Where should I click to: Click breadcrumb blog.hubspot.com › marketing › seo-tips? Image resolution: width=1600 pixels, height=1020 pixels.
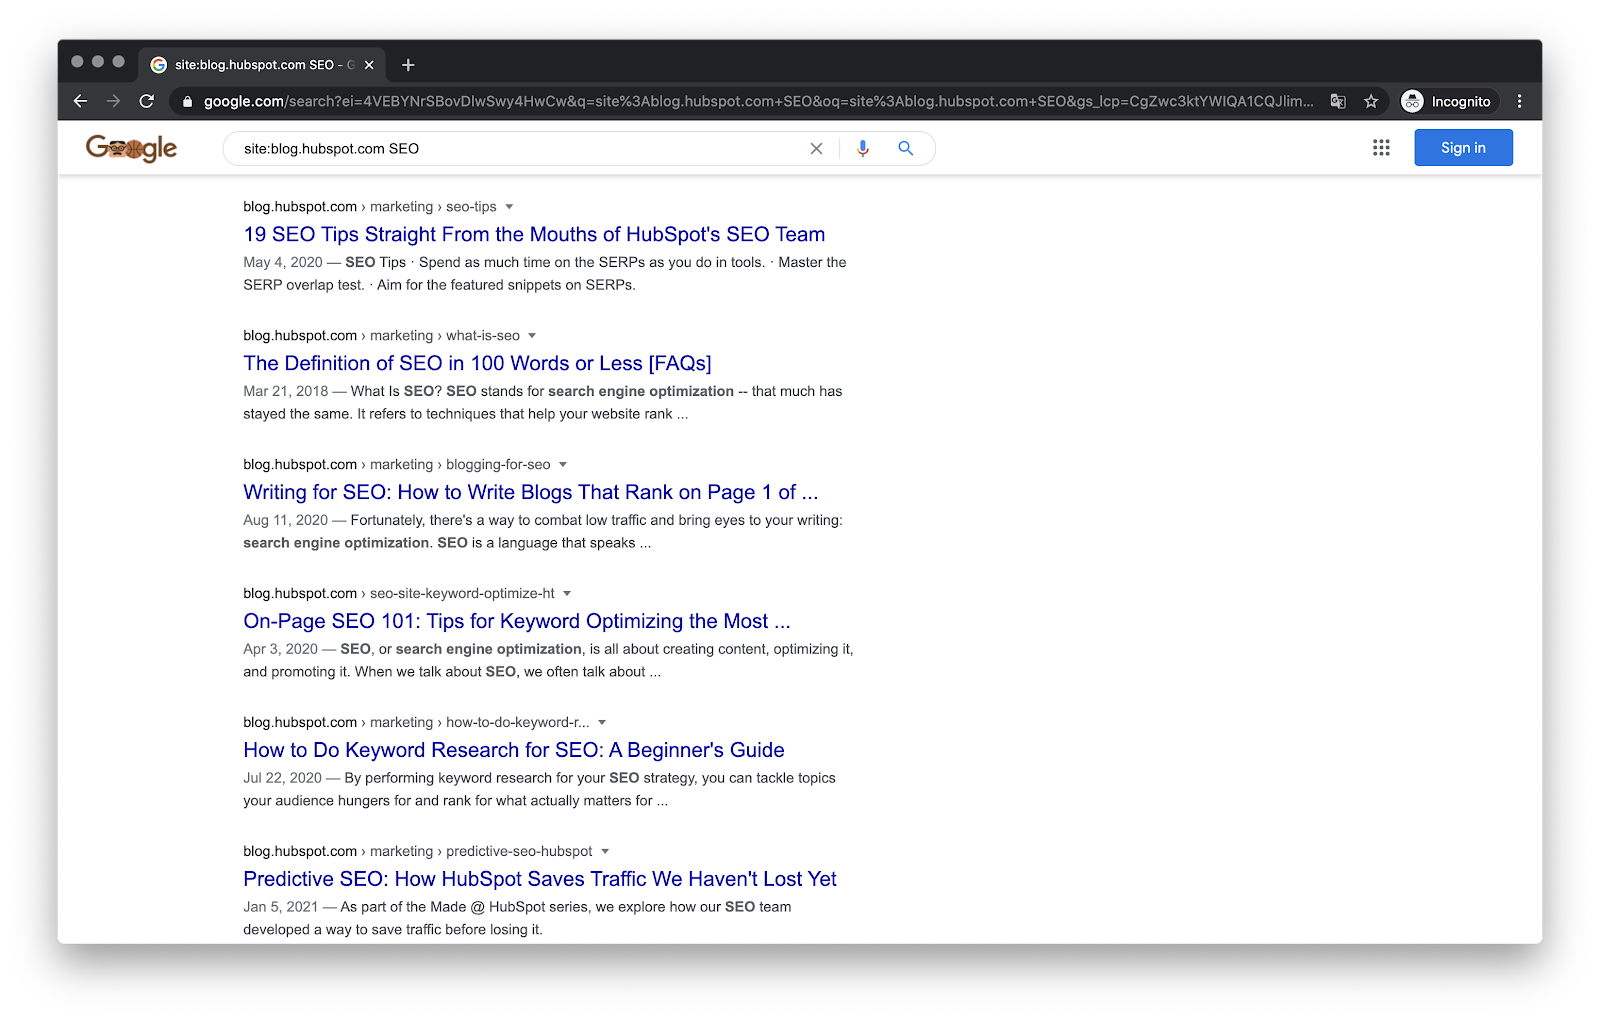point(370,207)
